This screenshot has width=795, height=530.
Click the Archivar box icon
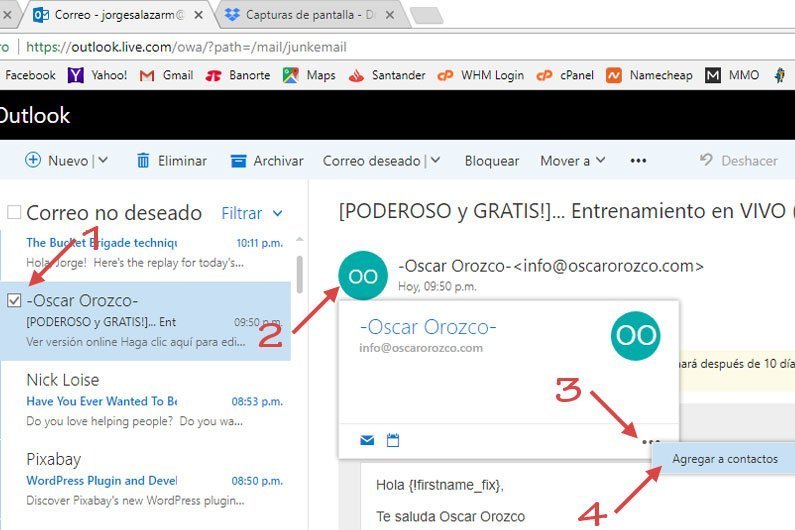point(238,161)
